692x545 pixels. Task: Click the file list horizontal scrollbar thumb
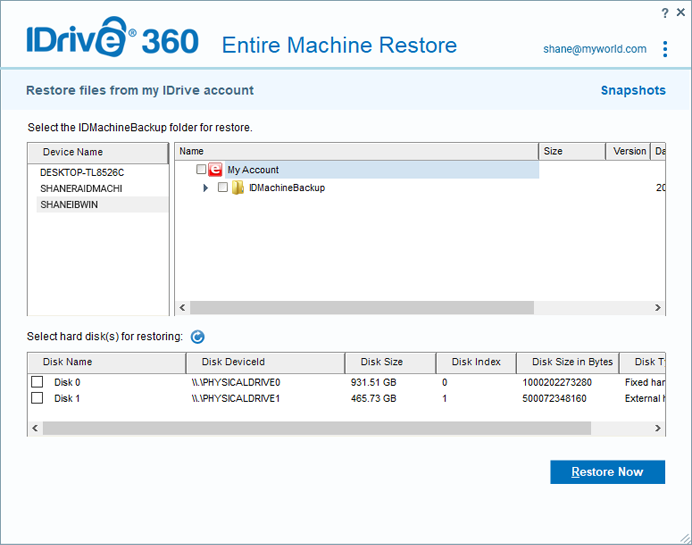click(x=362, y=308)
